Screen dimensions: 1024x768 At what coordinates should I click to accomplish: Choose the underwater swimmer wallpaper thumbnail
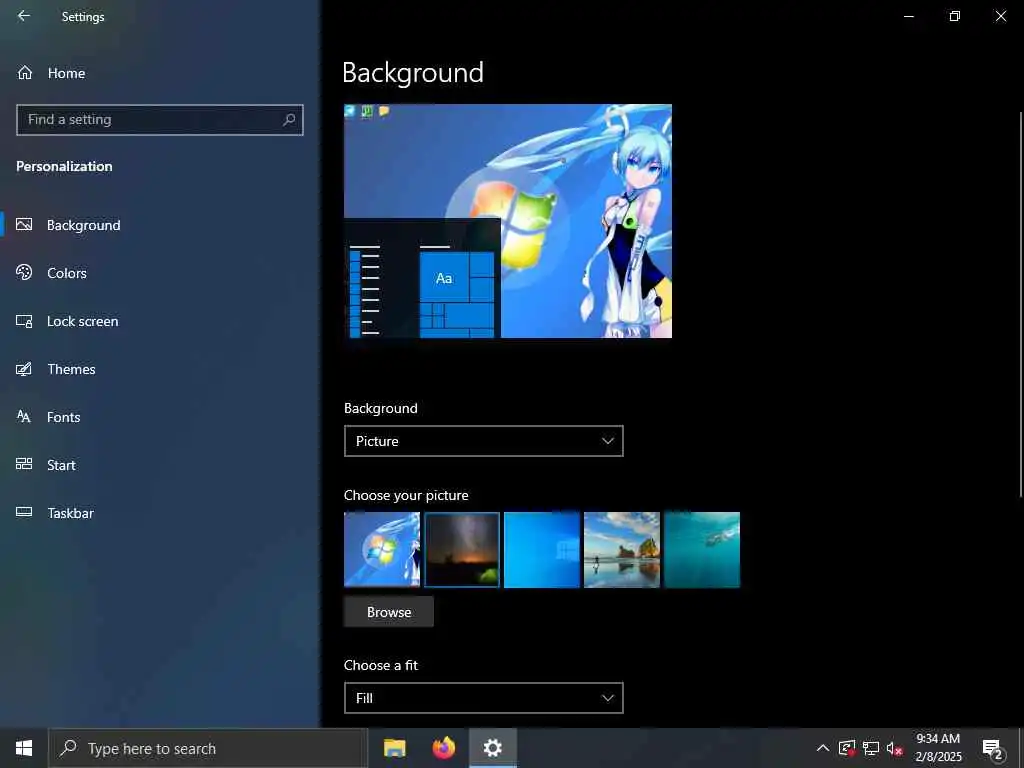(x=702, y=550)
